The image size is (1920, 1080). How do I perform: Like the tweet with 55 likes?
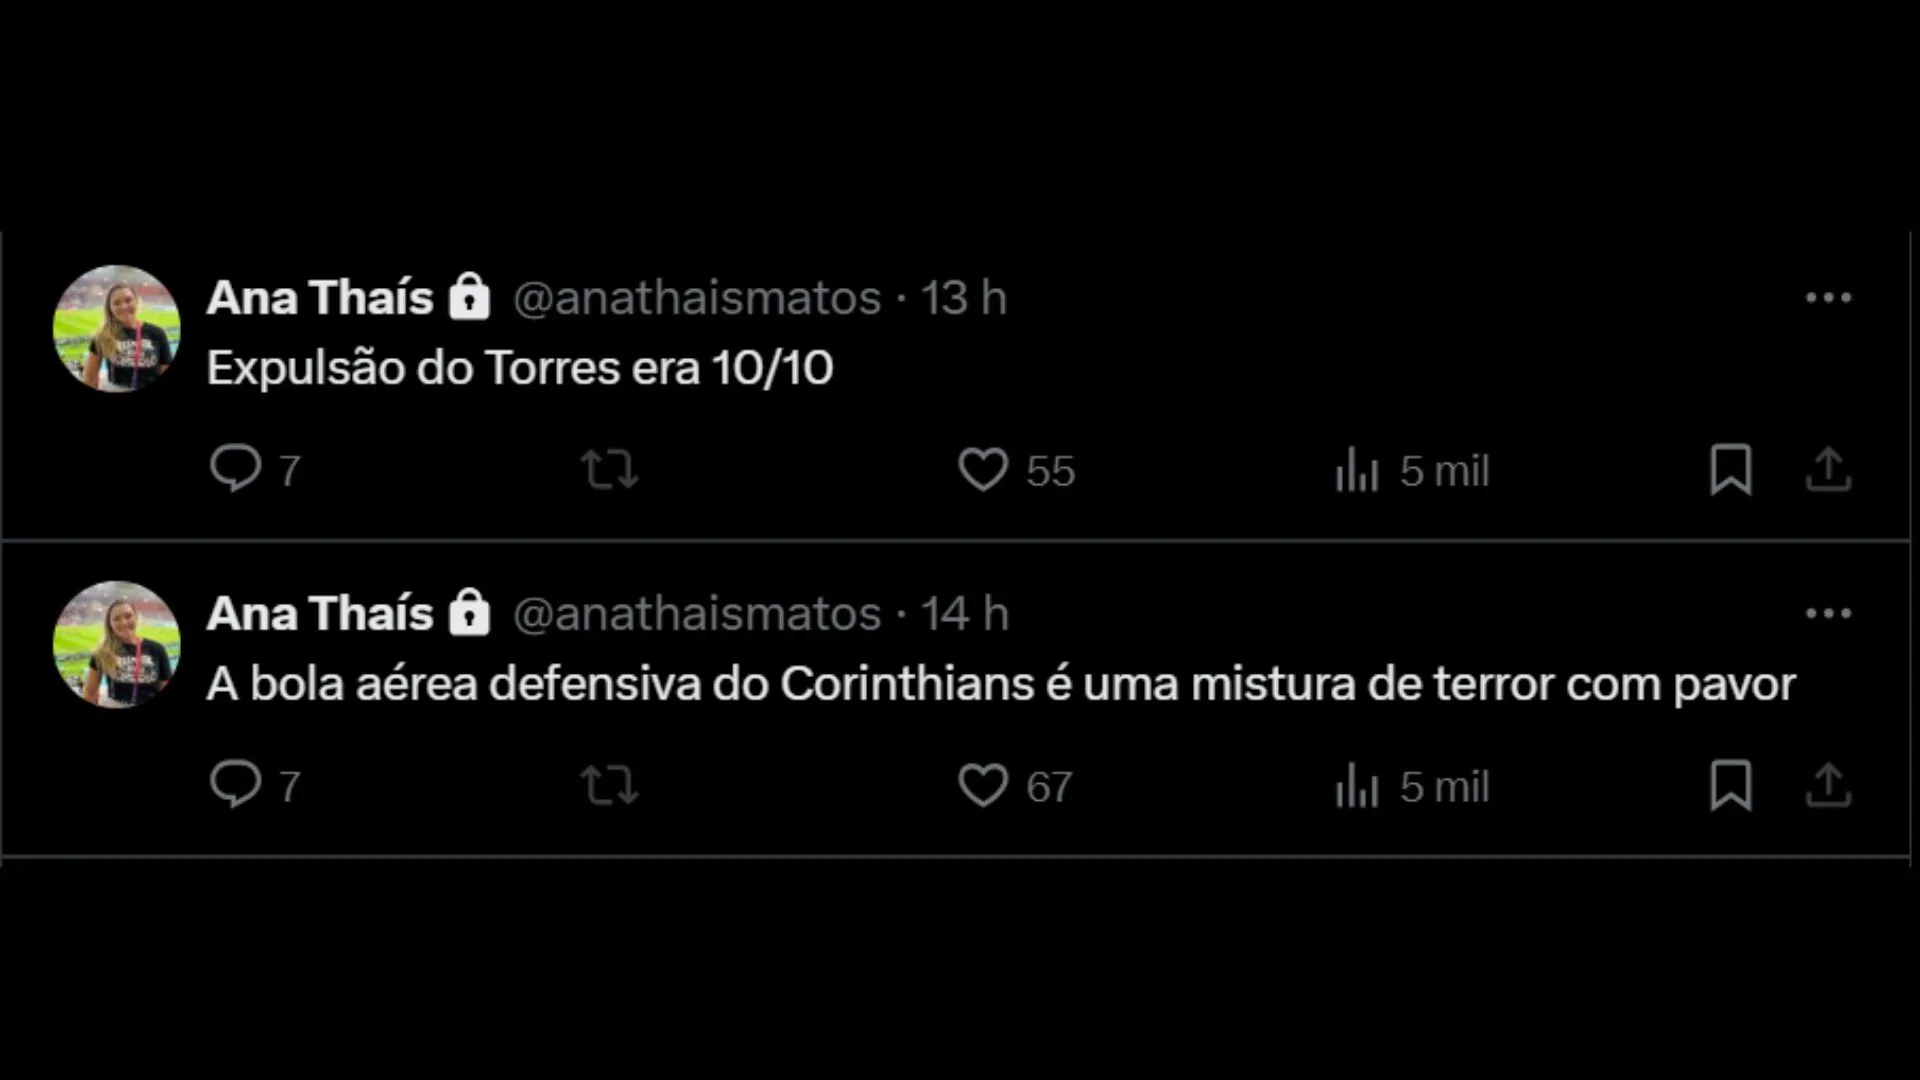(983, 469)
